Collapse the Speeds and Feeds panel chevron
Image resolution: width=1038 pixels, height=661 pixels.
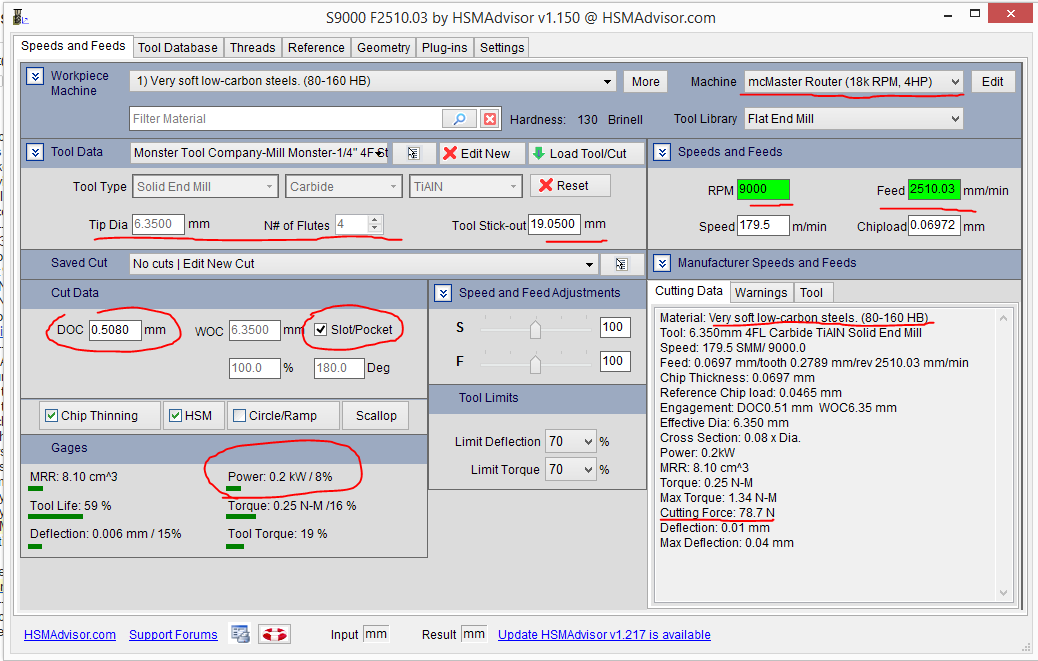click(x=662, y=152)
